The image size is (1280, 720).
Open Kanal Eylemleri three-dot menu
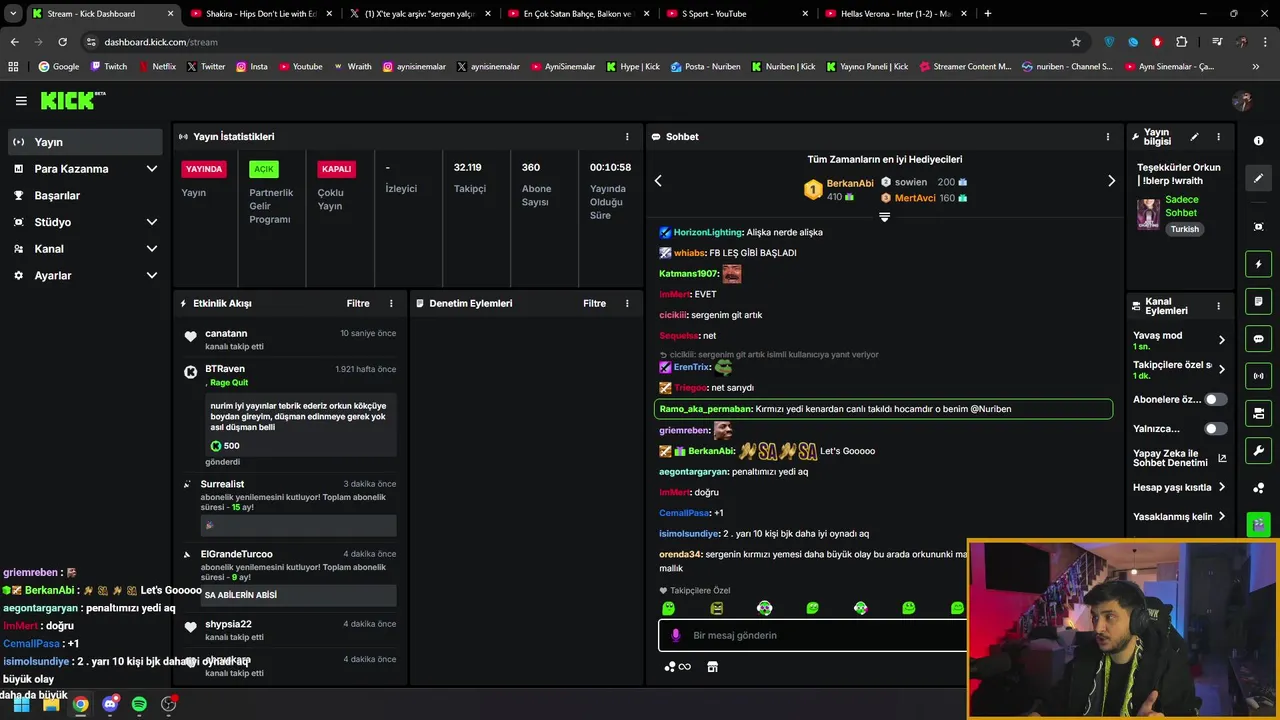(1218, 306)
